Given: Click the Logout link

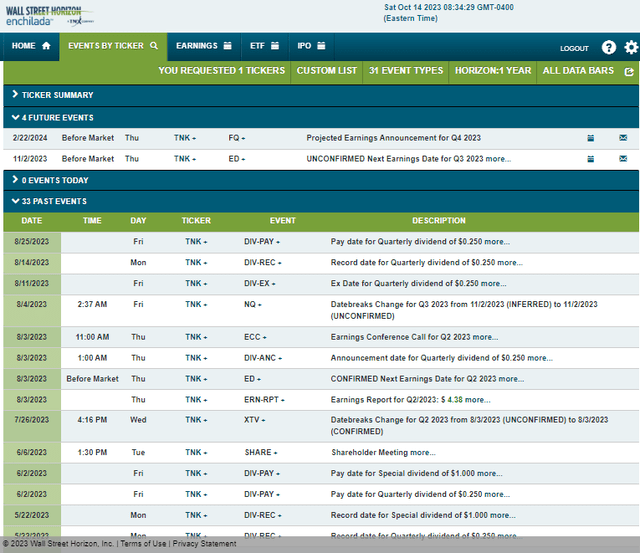Looking at the screenshot, I should [x=574, y=49].
